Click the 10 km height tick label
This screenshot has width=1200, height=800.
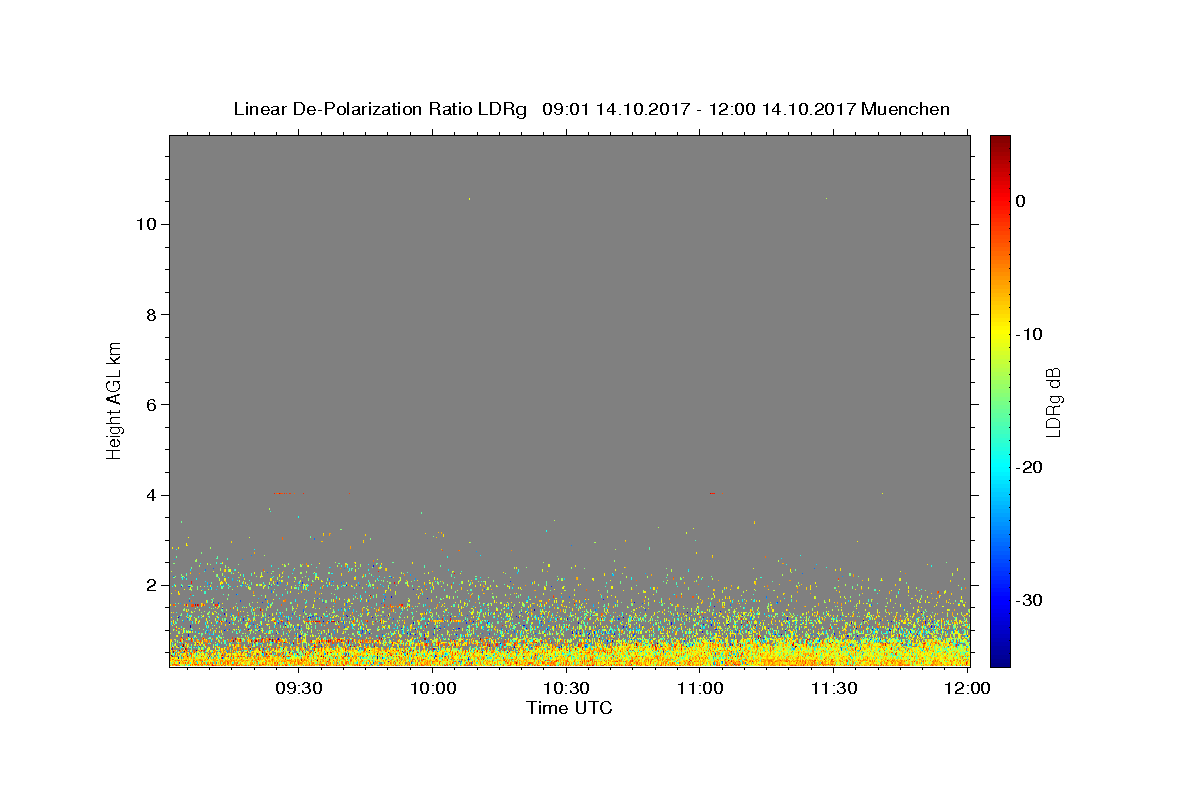144,224
